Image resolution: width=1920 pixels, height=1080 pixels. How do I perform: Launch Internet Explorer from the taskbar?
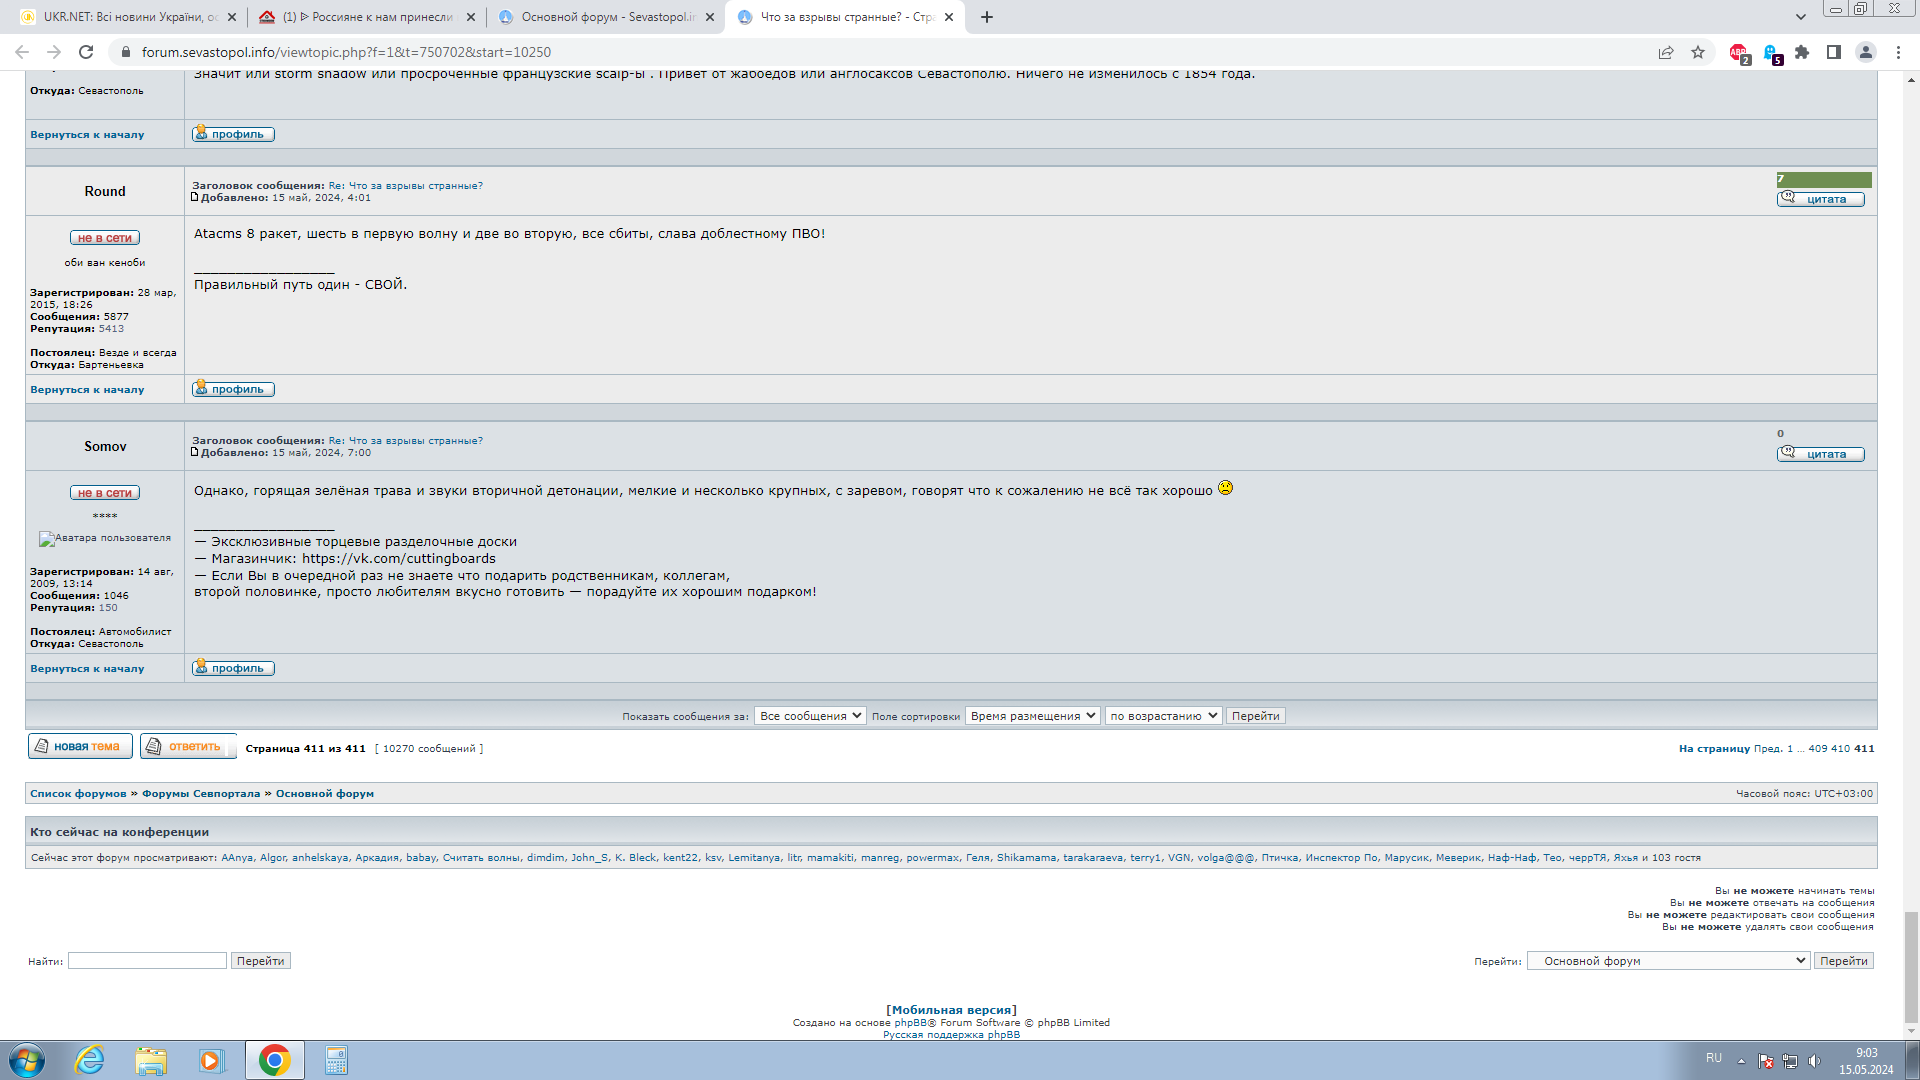point(90,1060)
